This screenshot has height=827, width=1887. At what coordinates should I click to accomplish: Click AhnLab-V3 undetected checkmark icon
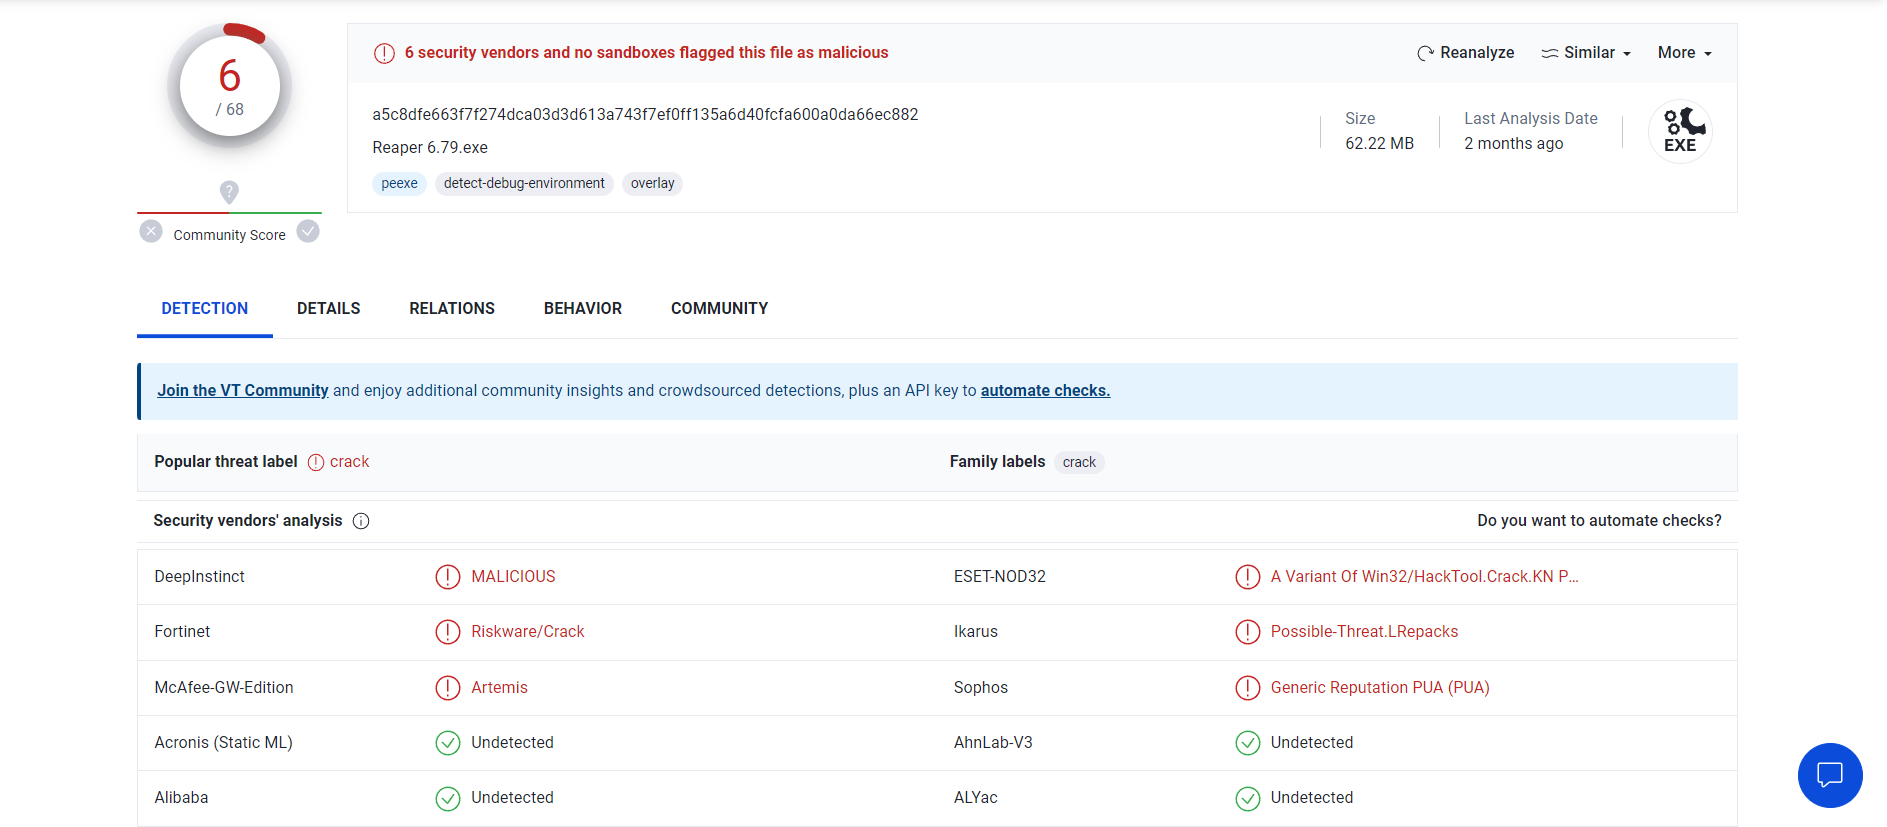(1248, 743)
